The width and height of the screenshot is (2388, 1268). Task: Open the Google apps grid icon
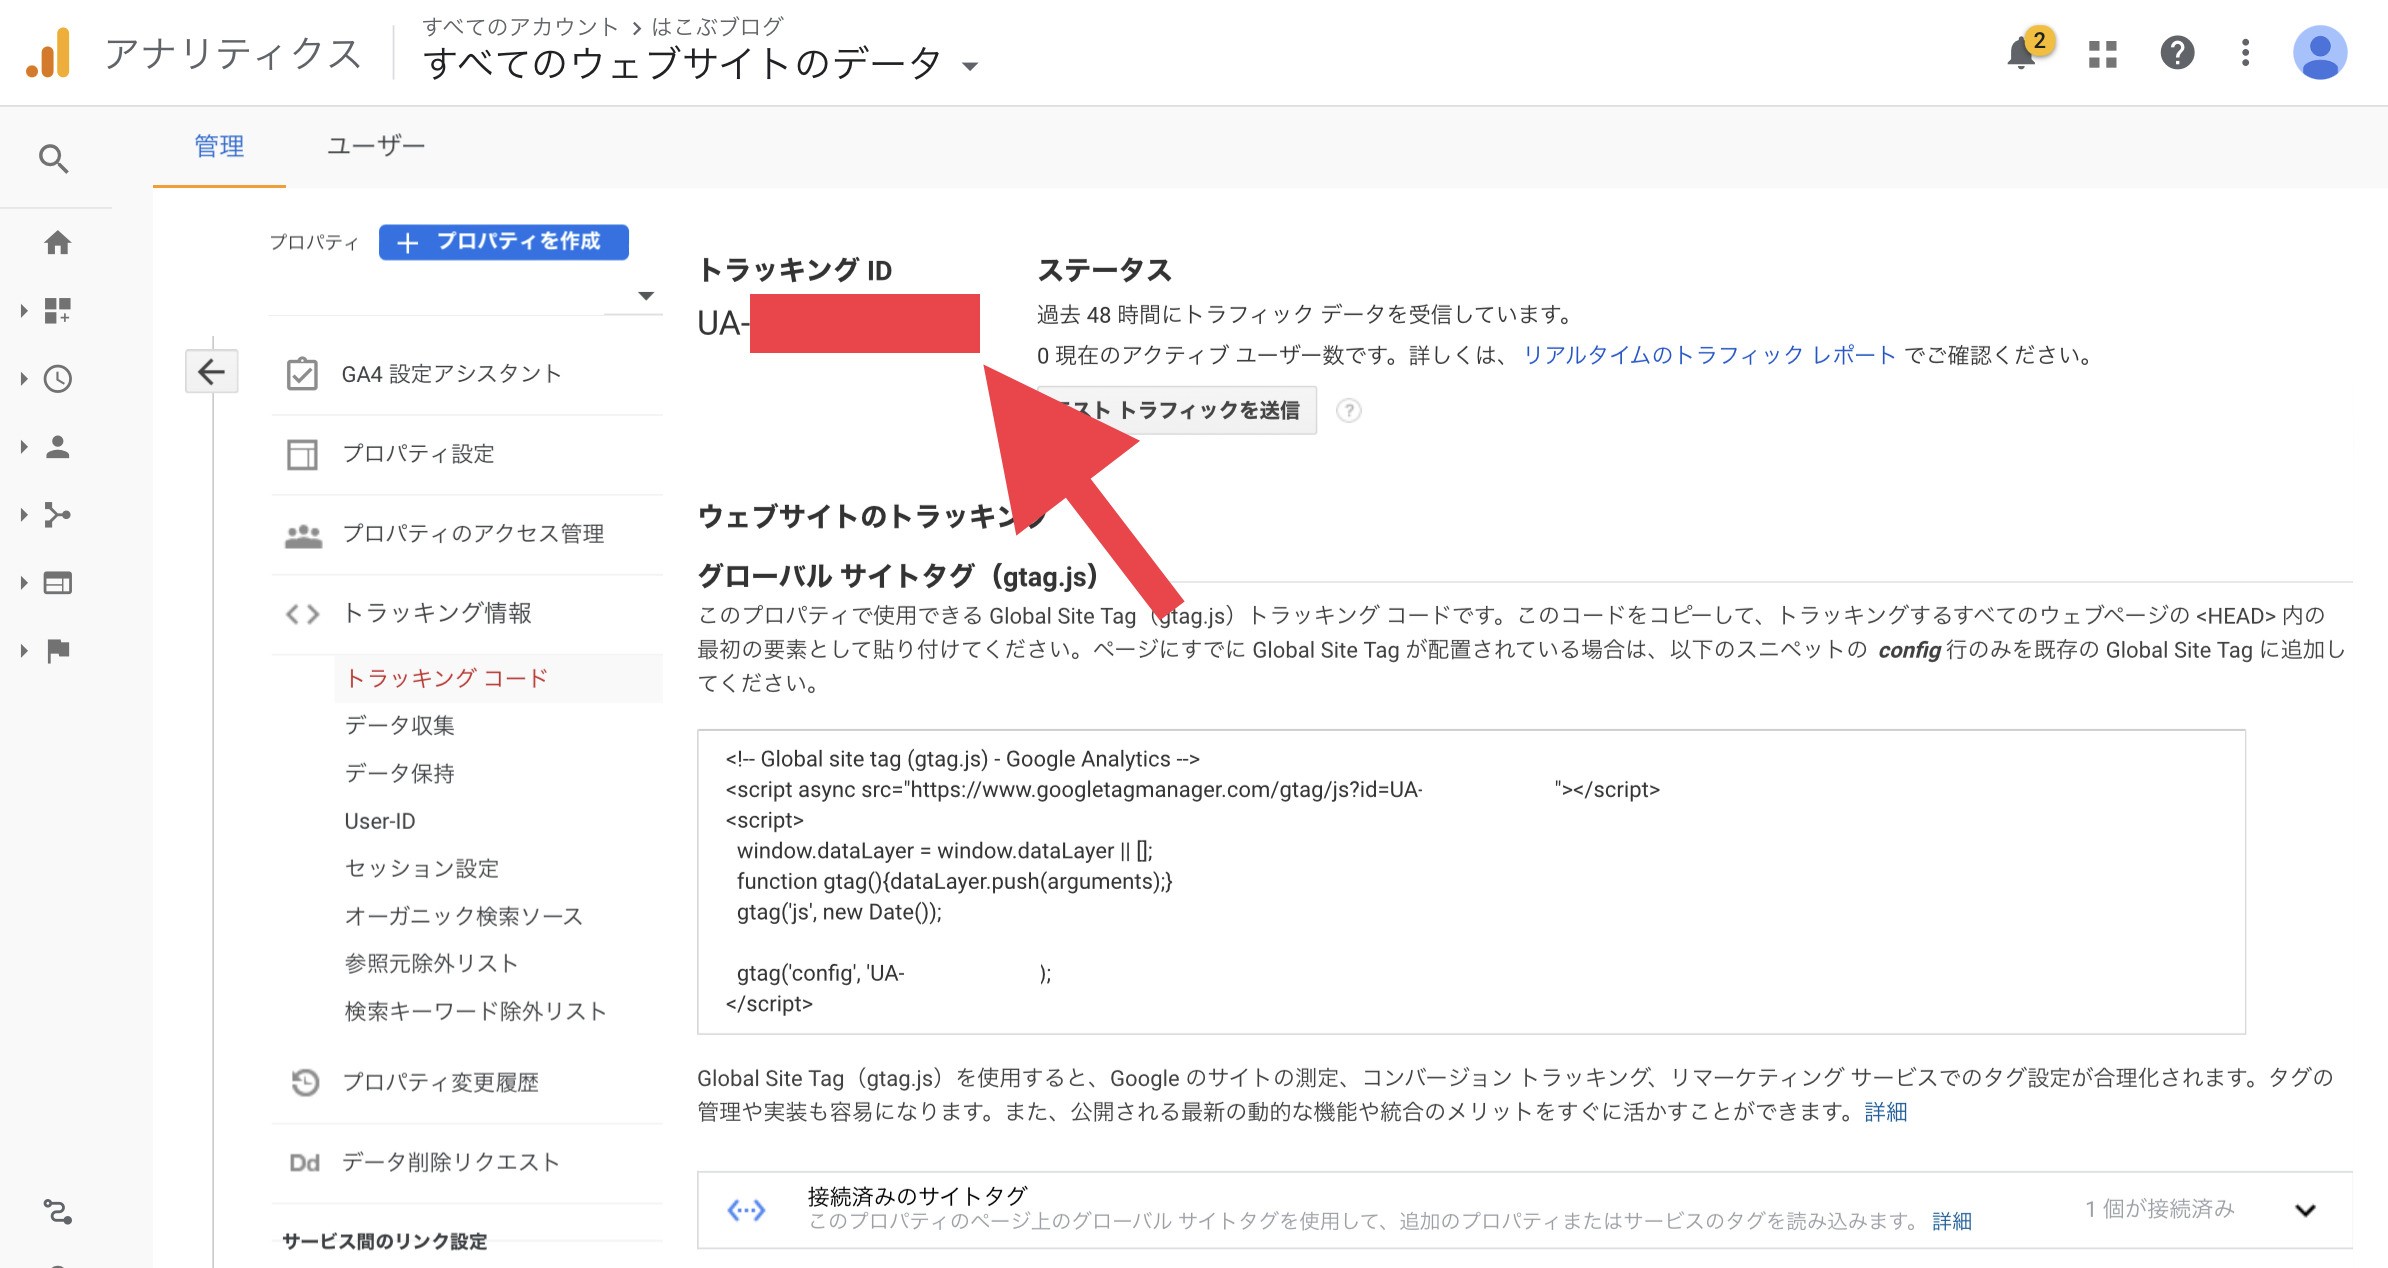pyautogui.click(x=2103, y=53)
